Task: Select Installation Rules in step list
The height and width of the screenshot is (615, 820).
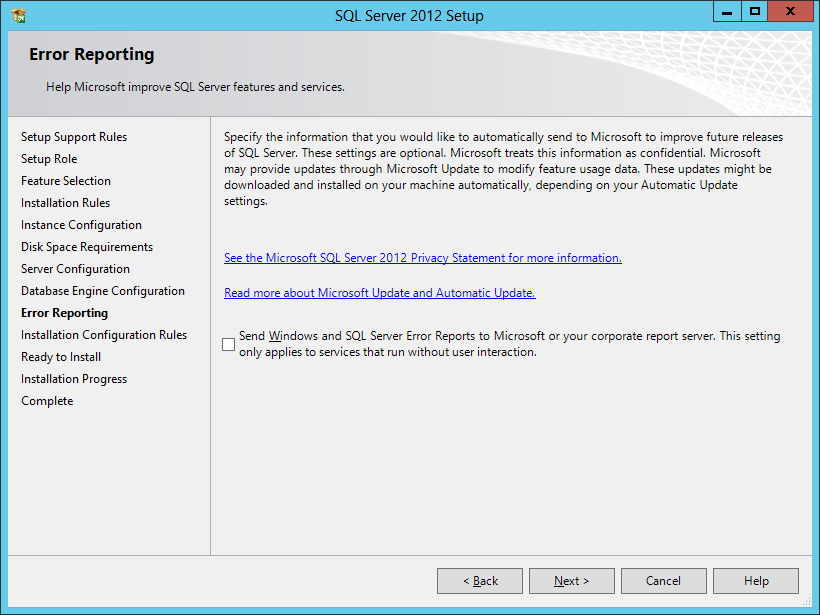Action: [66, 203]
